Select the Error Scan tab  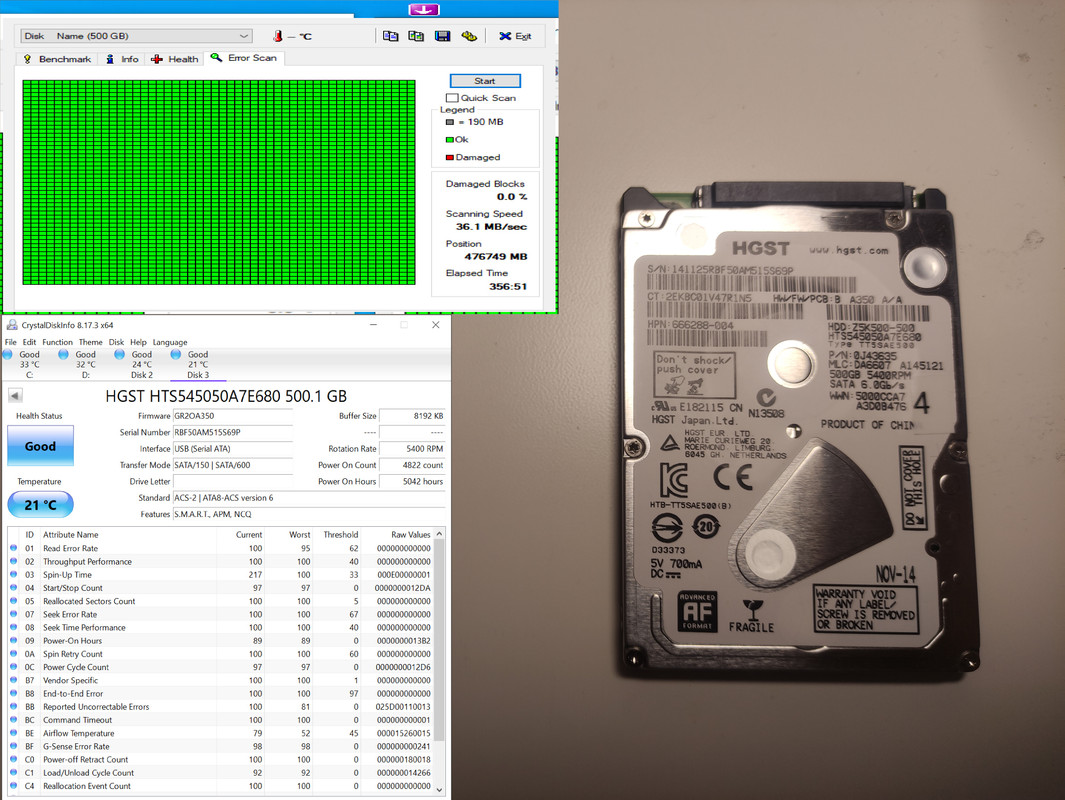[x=245, y=58]
